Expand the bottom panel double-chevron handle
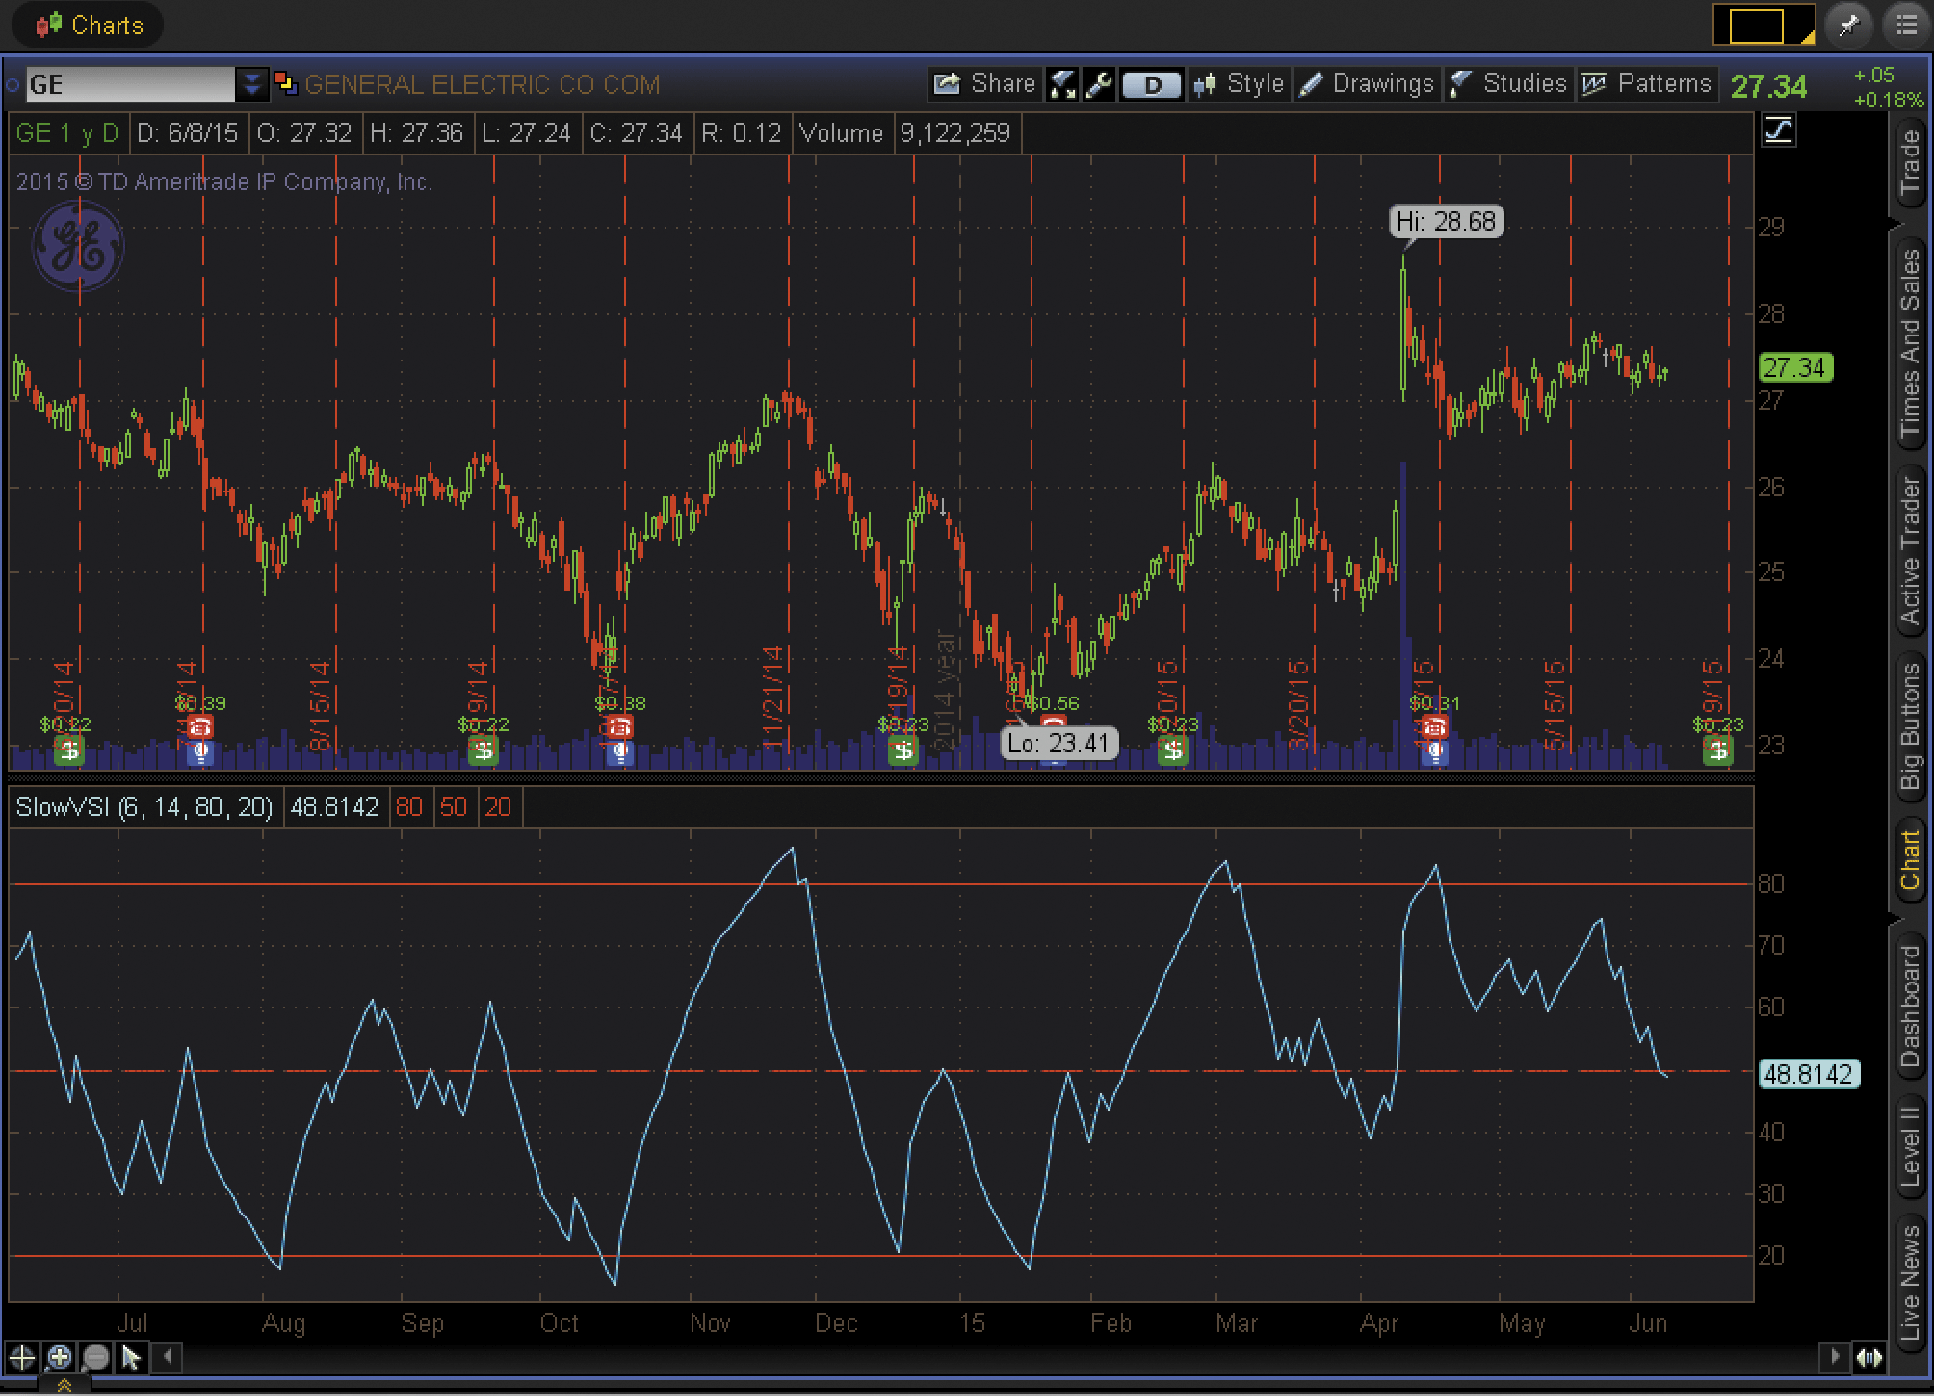This screenshot has height=1396, width=1934. pyautogui.click(x=64, y=1385)
